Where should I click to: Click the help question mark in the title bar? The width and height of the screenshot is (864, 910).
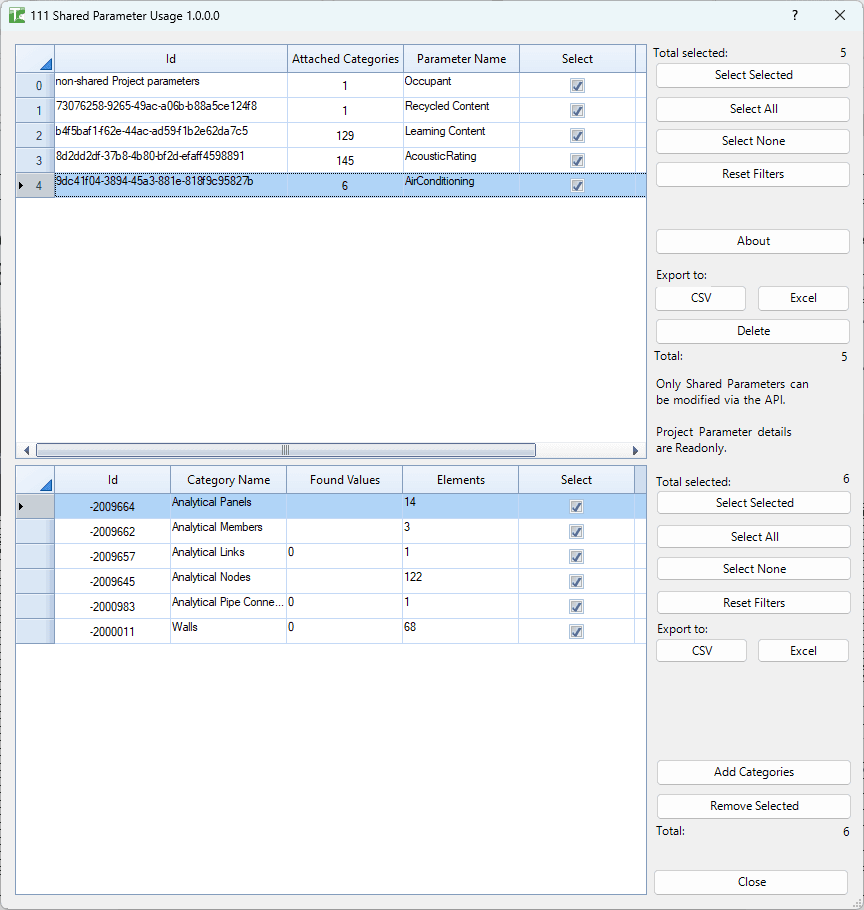tap(795, 16)
